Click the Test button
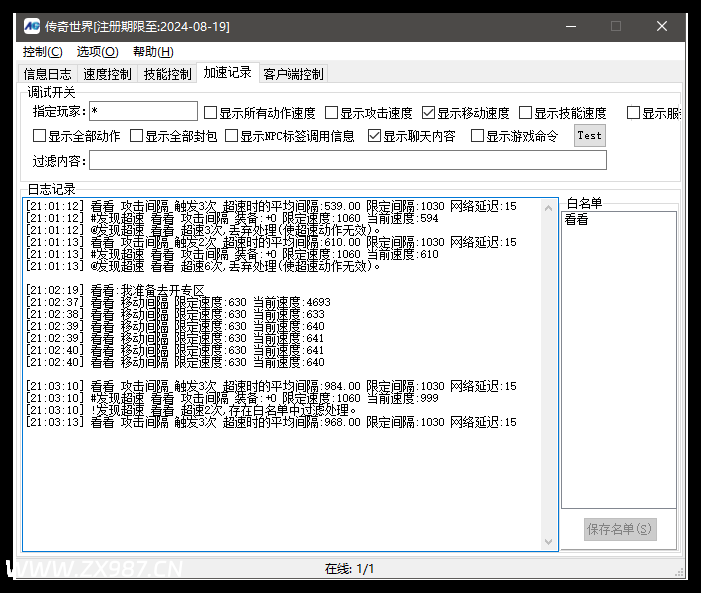The height and width of the screenshot is (593, 701). click(x=590, y=136)
